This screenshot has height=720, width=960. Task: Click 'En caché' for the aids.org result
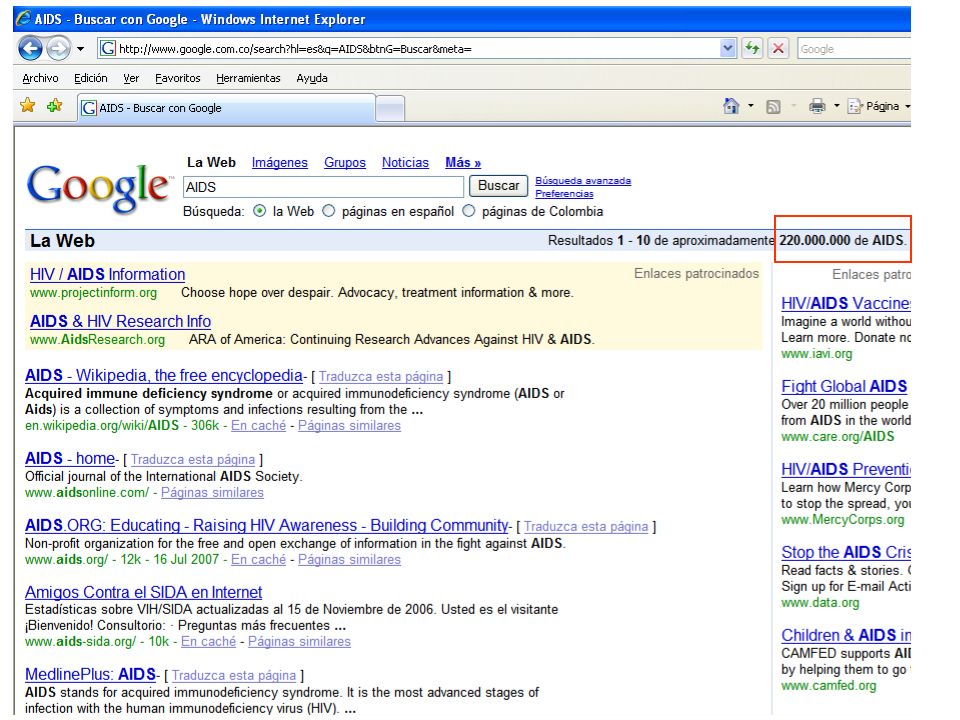(x=258, y=560)
